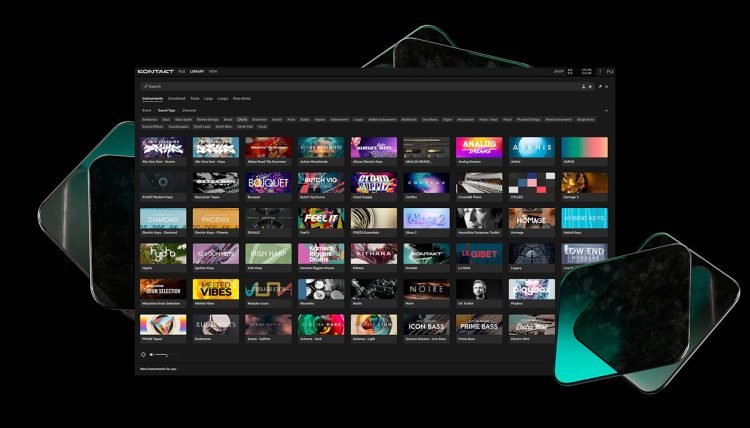Click the alert icon in top right header
This screenshot has width=750, height=428.
click(599, 72)
